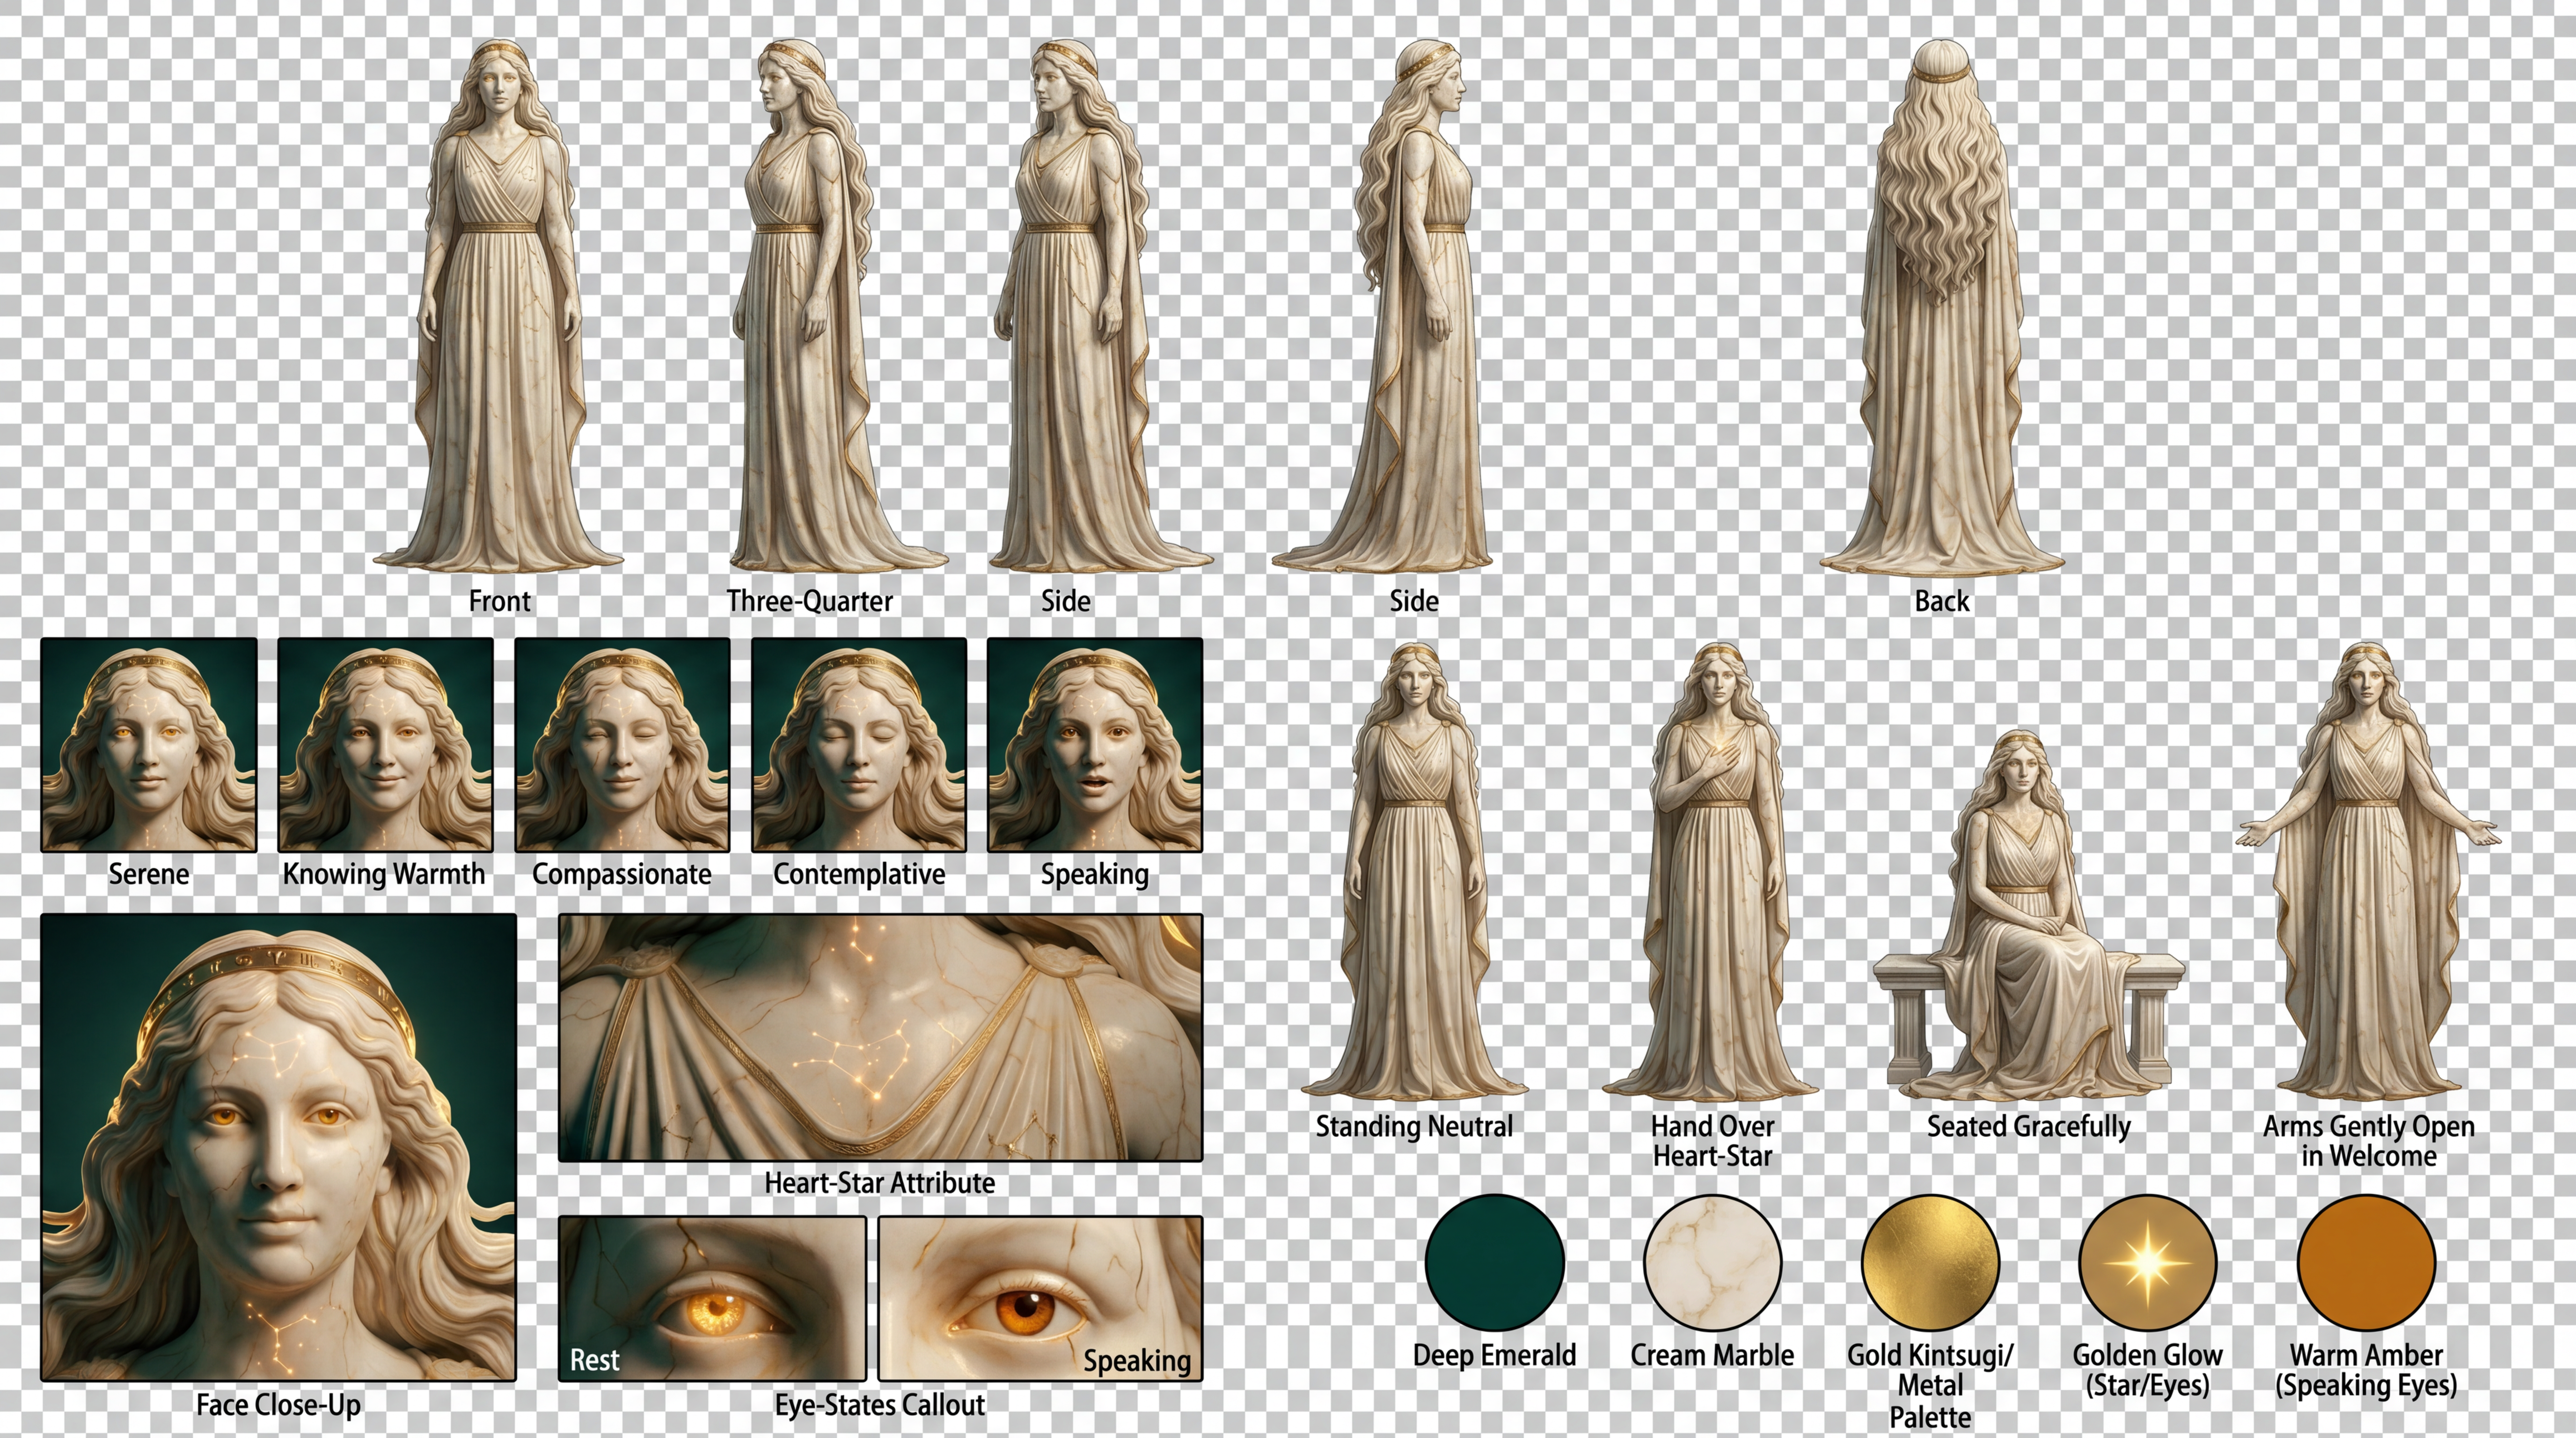Click the Standing Neutral pose figure

pos(1414,870)
